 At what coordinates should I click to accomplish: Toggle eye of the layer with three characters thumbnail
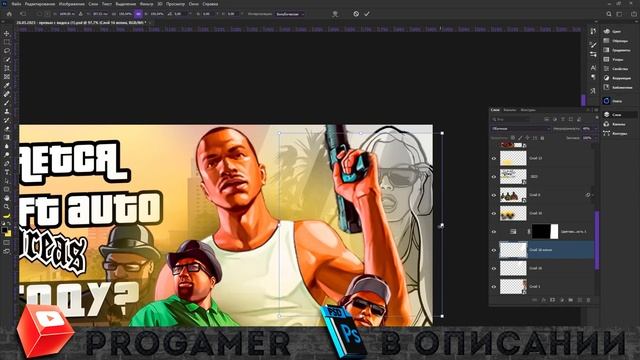coord(494,195)
